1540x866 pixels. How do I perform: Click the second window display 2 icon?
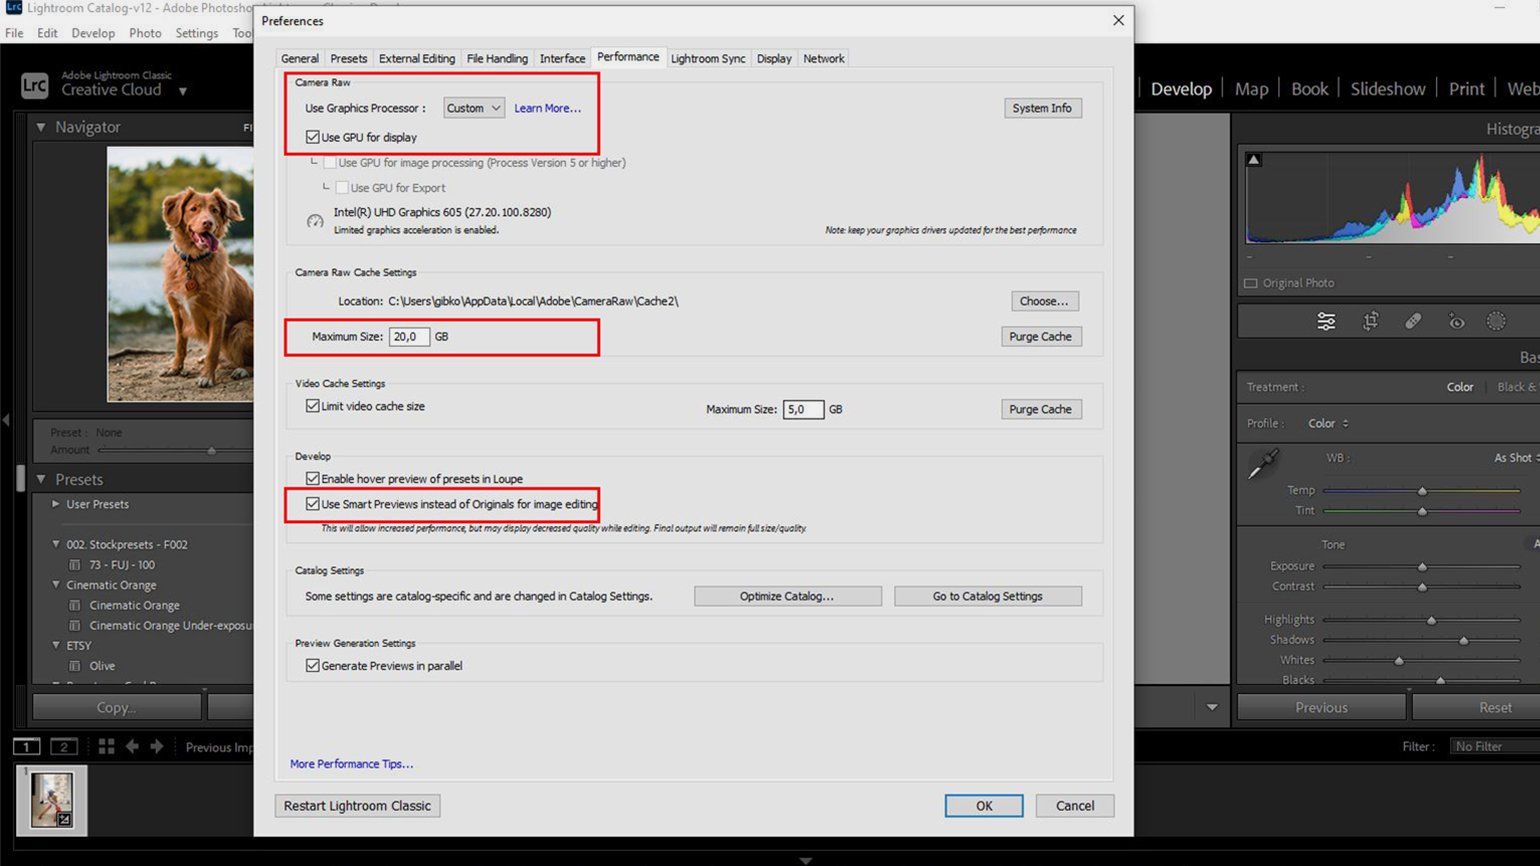63,746
